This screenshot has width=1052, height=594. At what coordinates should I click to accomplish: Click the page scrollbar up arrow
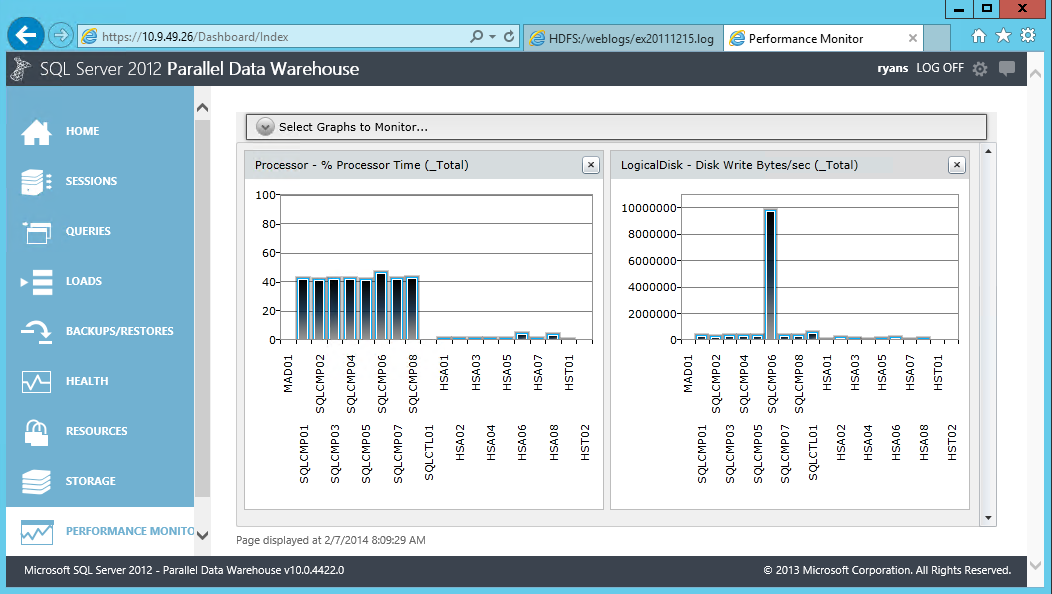tap(1035, 72)
